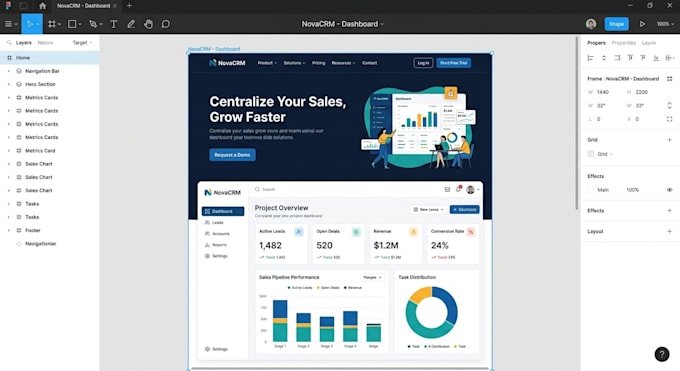The width and height of the screenshot is (680, 371).
Task: Switch to the Assets tab beside Layers
Action: [x=45, y=43]
